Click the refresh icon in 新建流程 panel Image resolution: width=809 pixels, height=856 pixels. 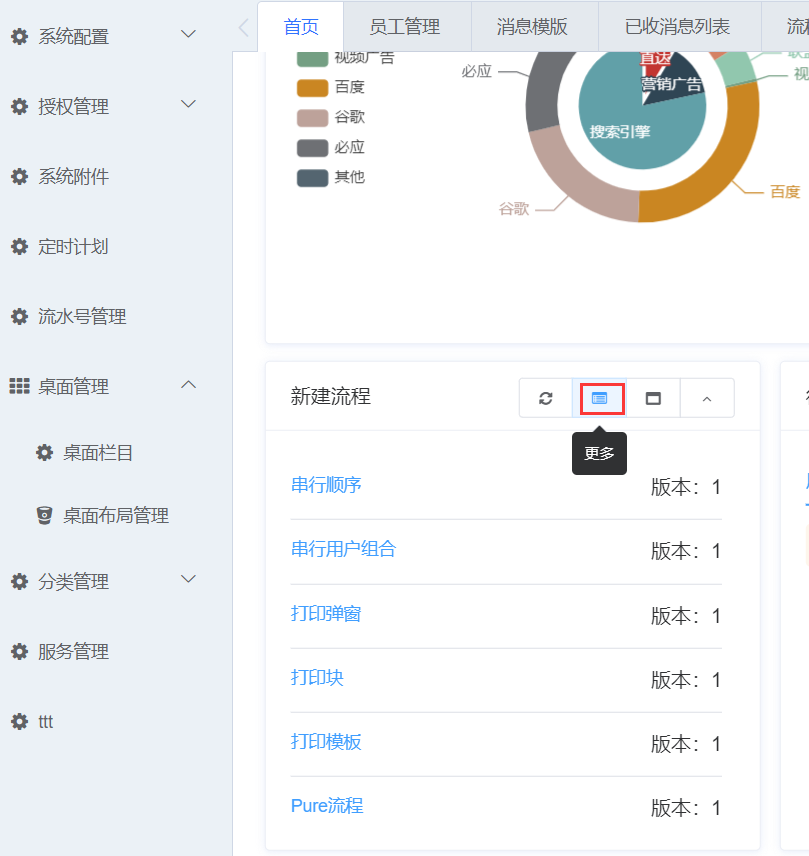546,398
